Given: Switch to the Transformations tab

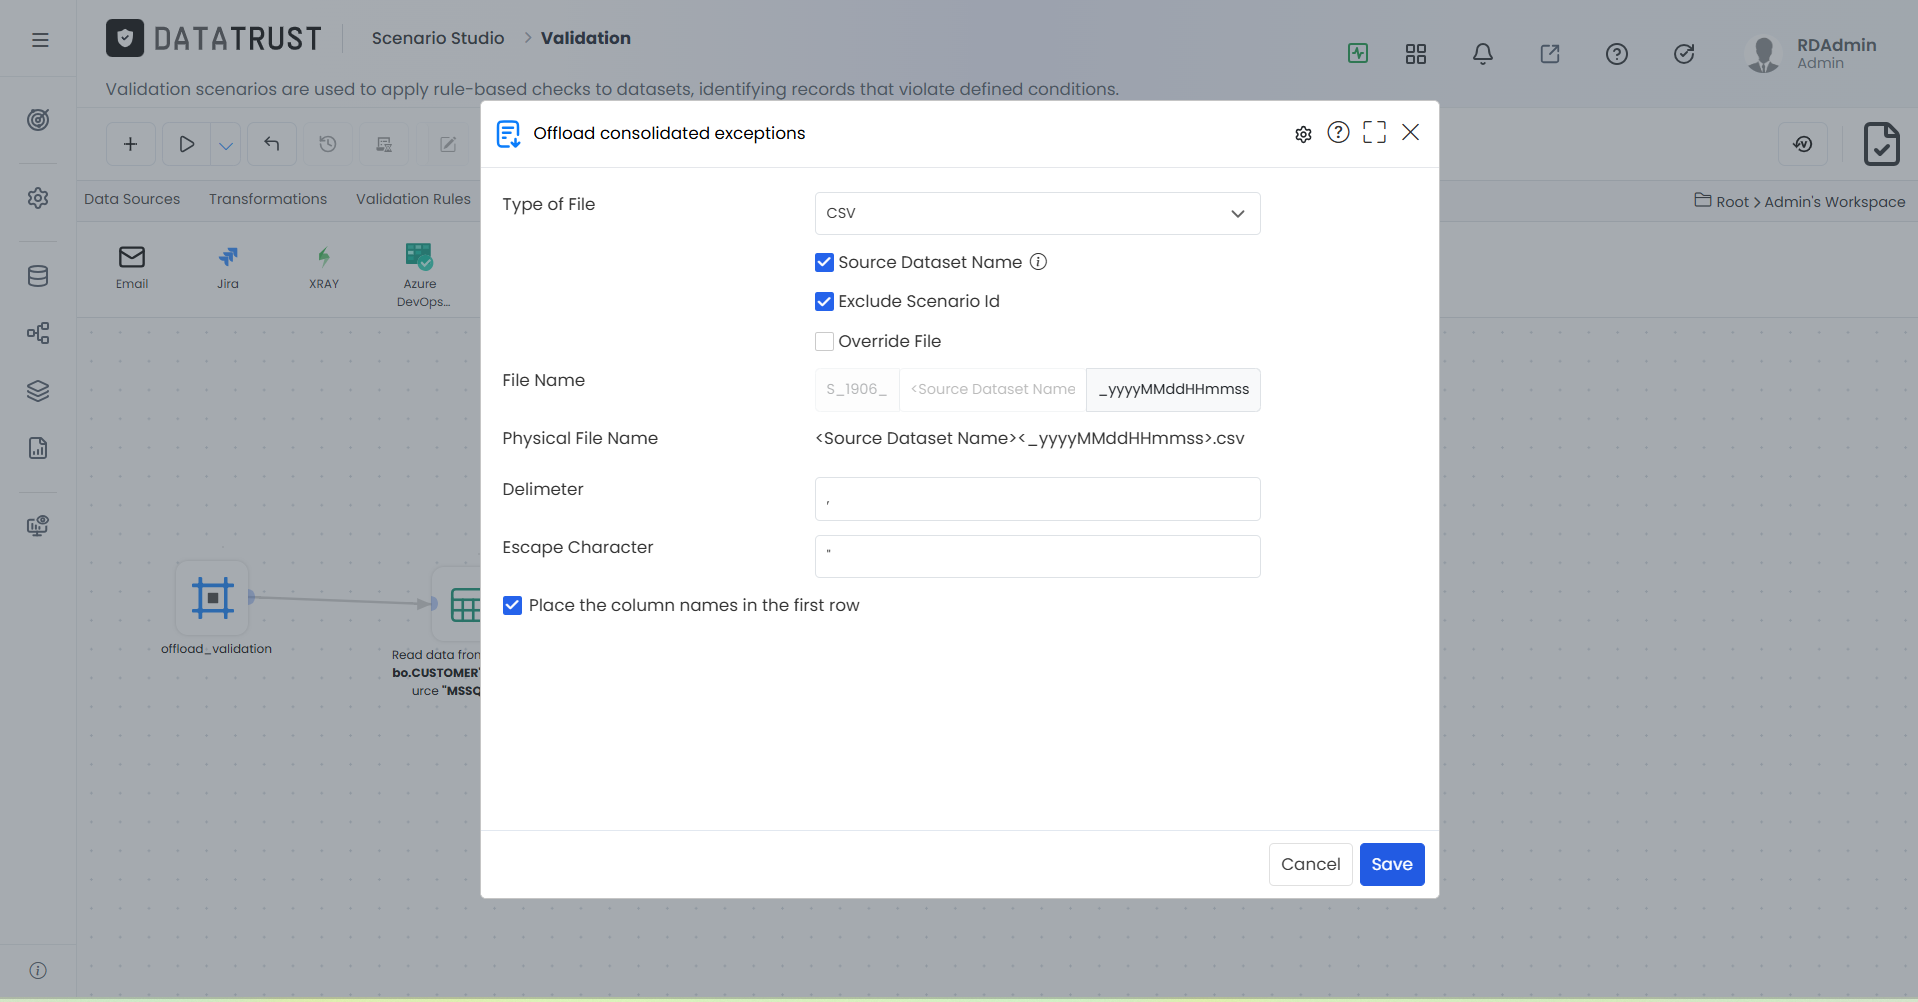Looking at the screenshot, I should [268, 199].
